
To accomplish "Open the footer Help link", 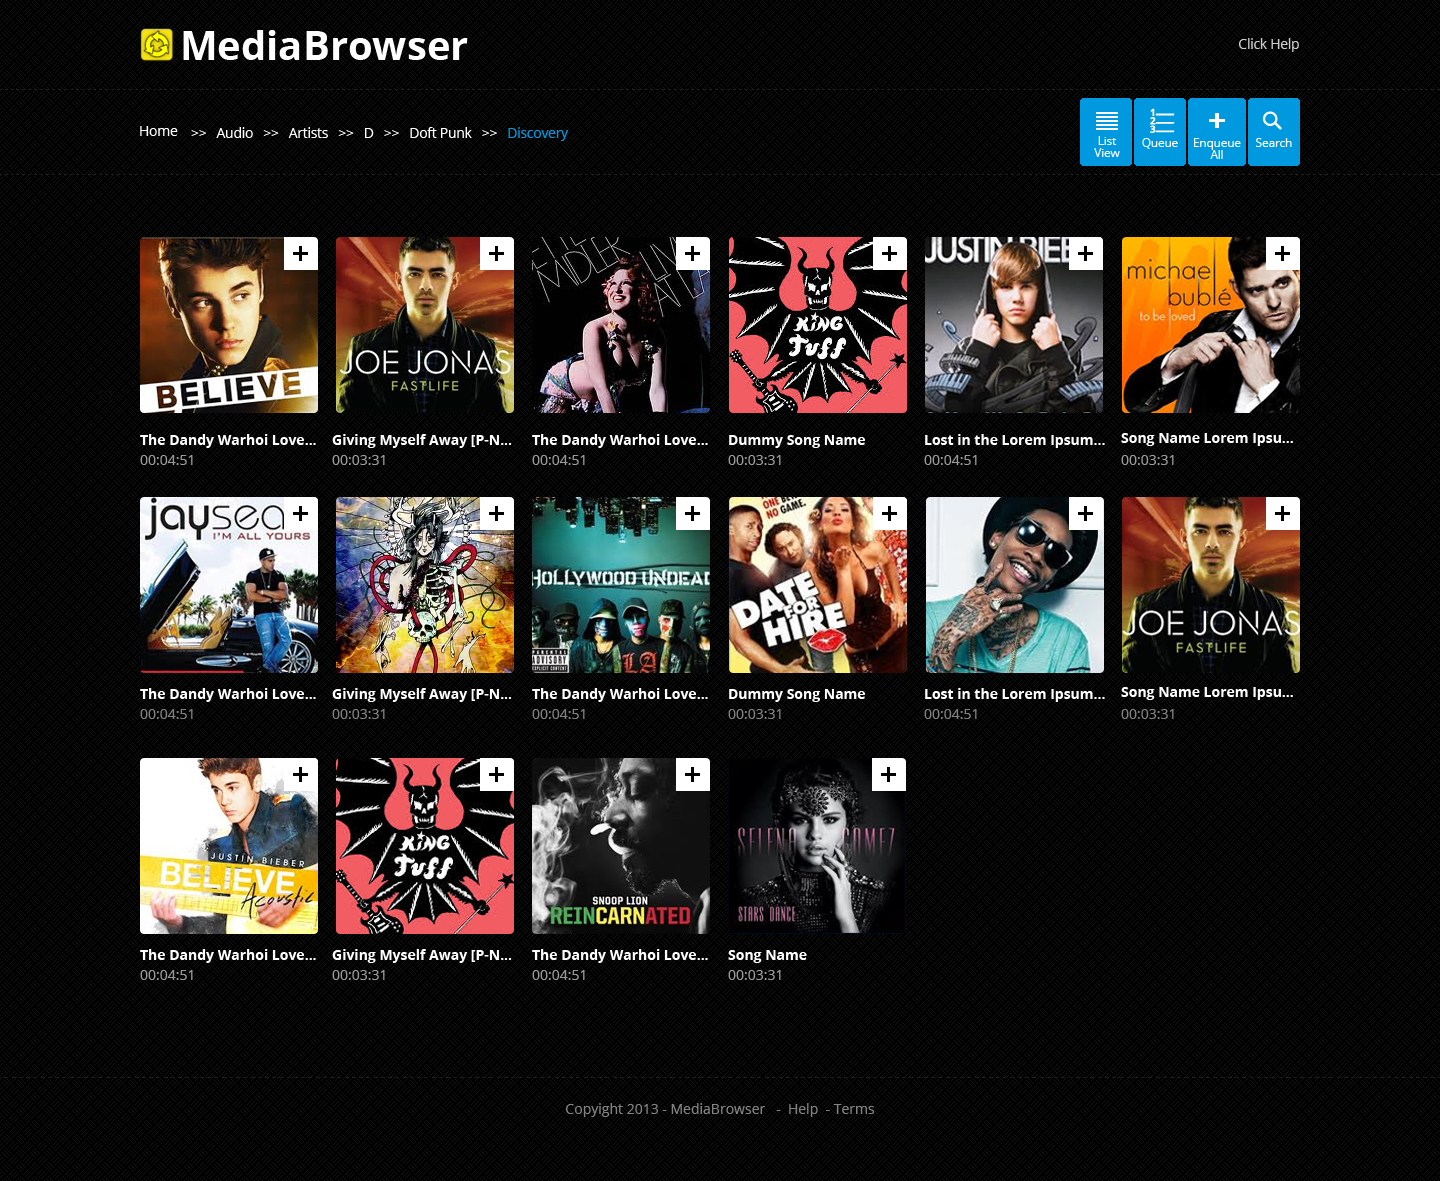I will (803, 1109).
